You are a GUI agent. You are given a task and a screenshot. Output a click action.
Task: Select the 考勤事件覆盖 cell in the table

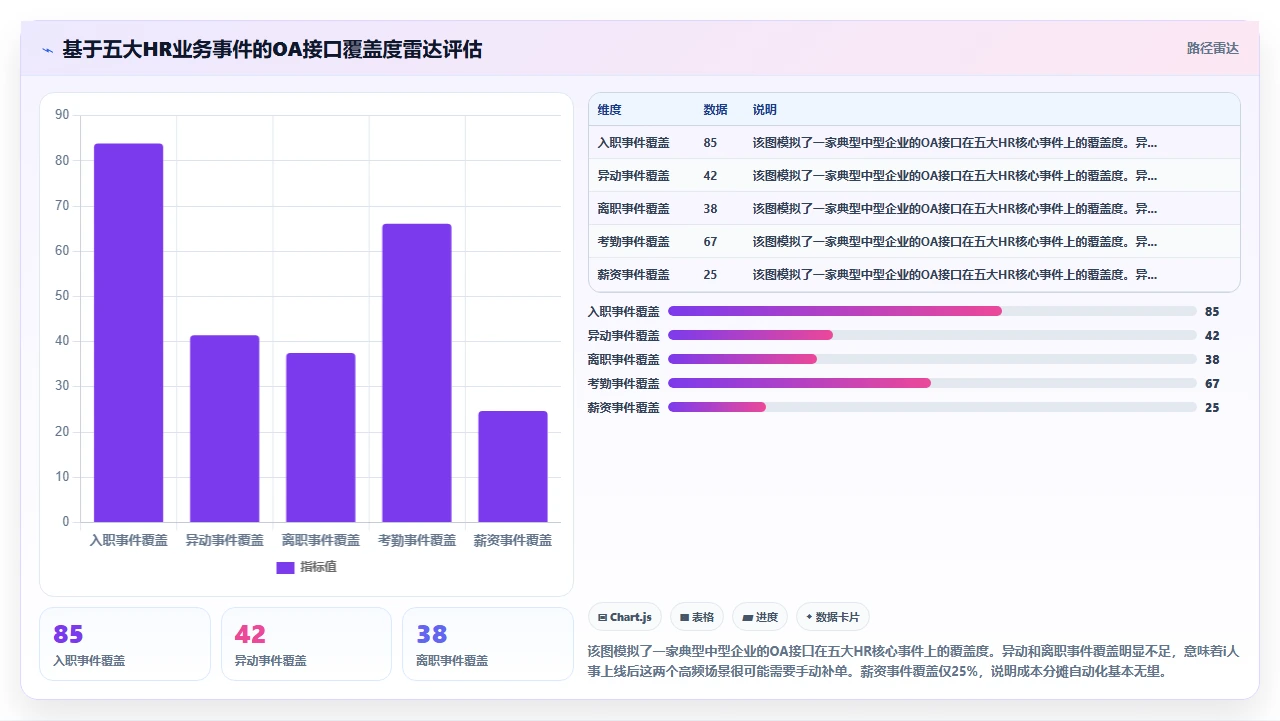pos(634,242)
